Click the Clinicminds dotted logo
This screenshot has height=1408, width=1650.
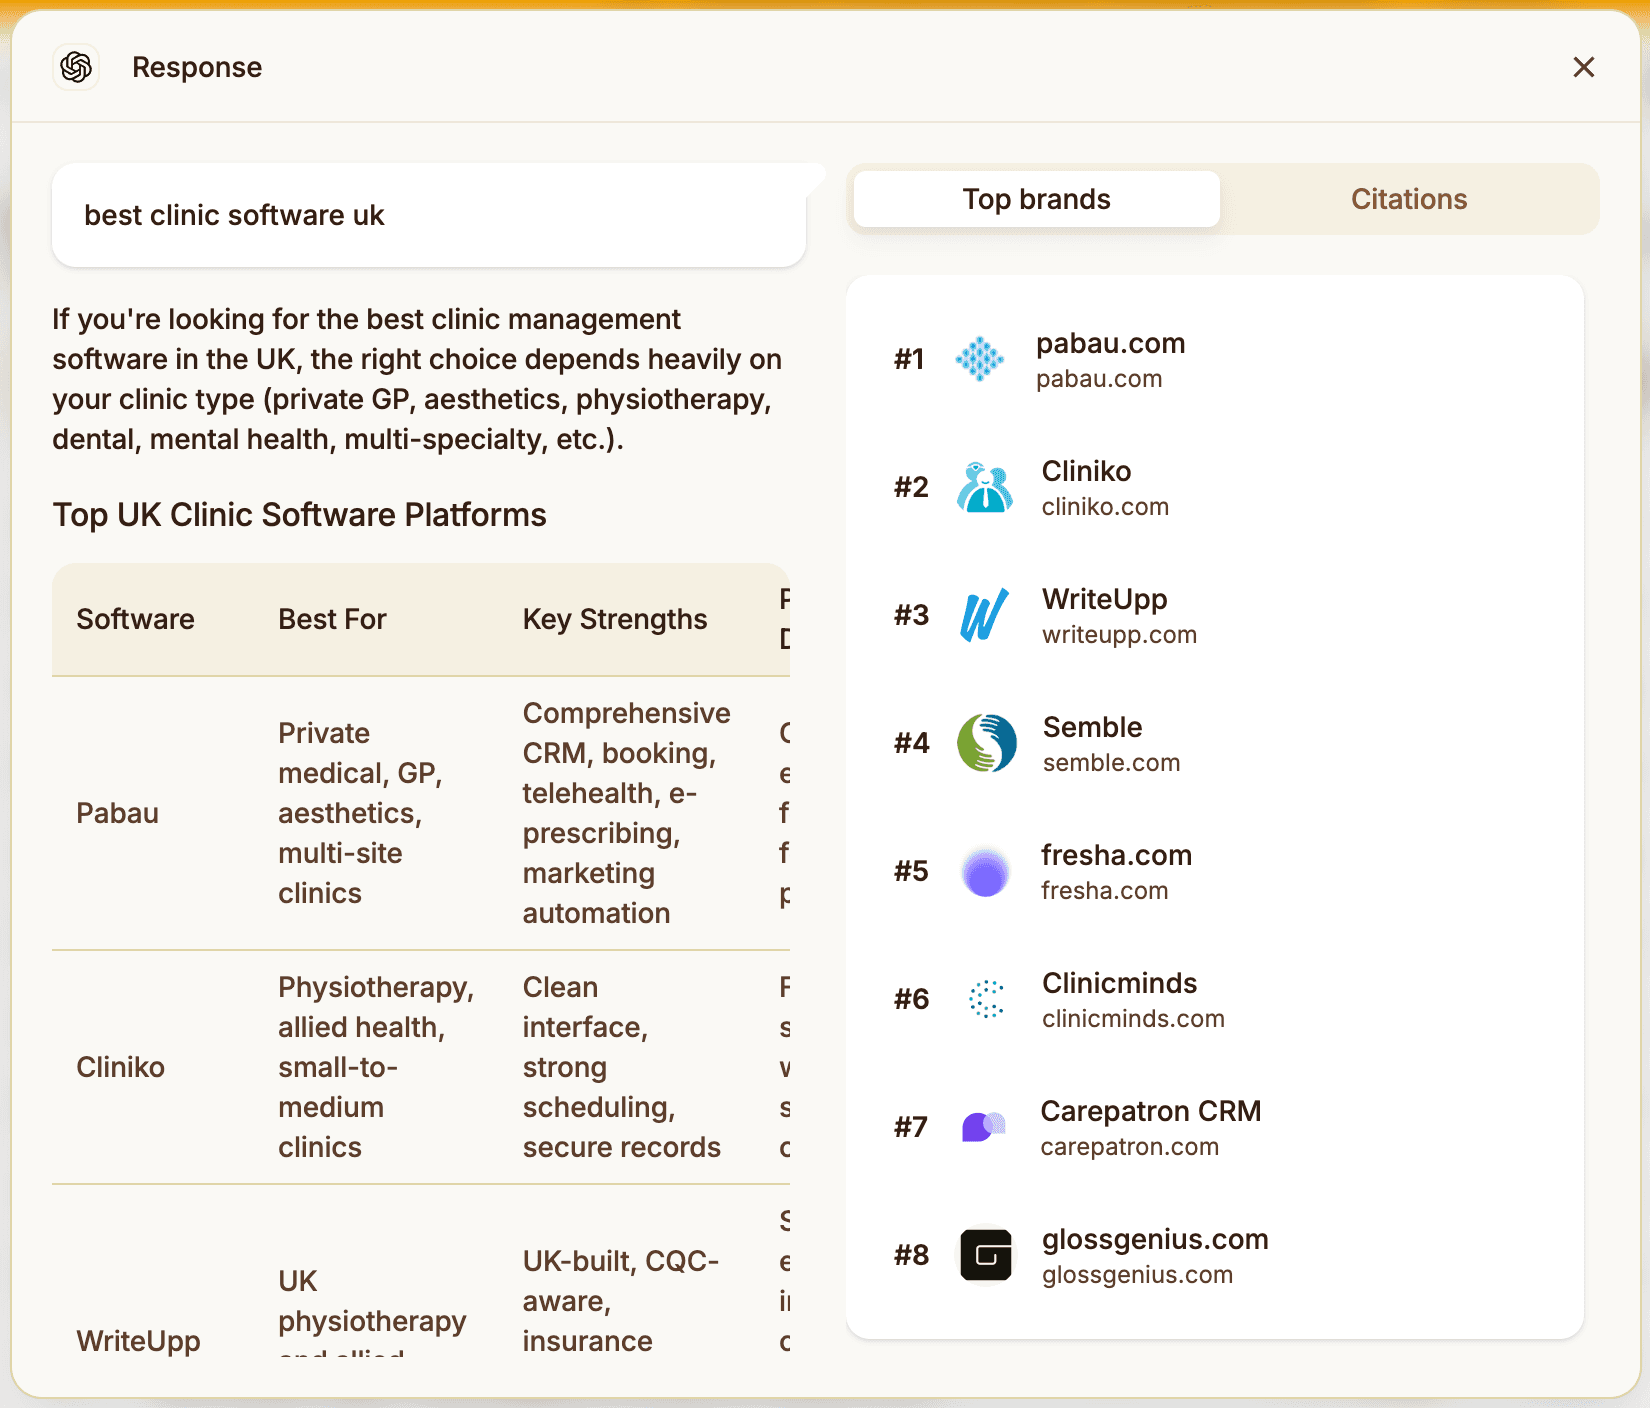986,999
